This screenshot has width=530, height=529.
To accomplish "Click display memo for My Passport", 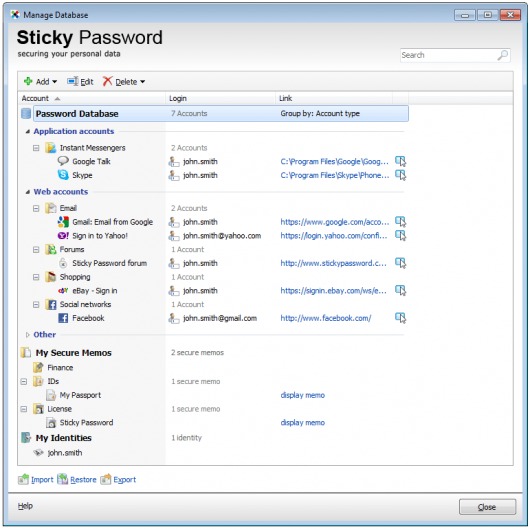I will click(x=303, y=395).
